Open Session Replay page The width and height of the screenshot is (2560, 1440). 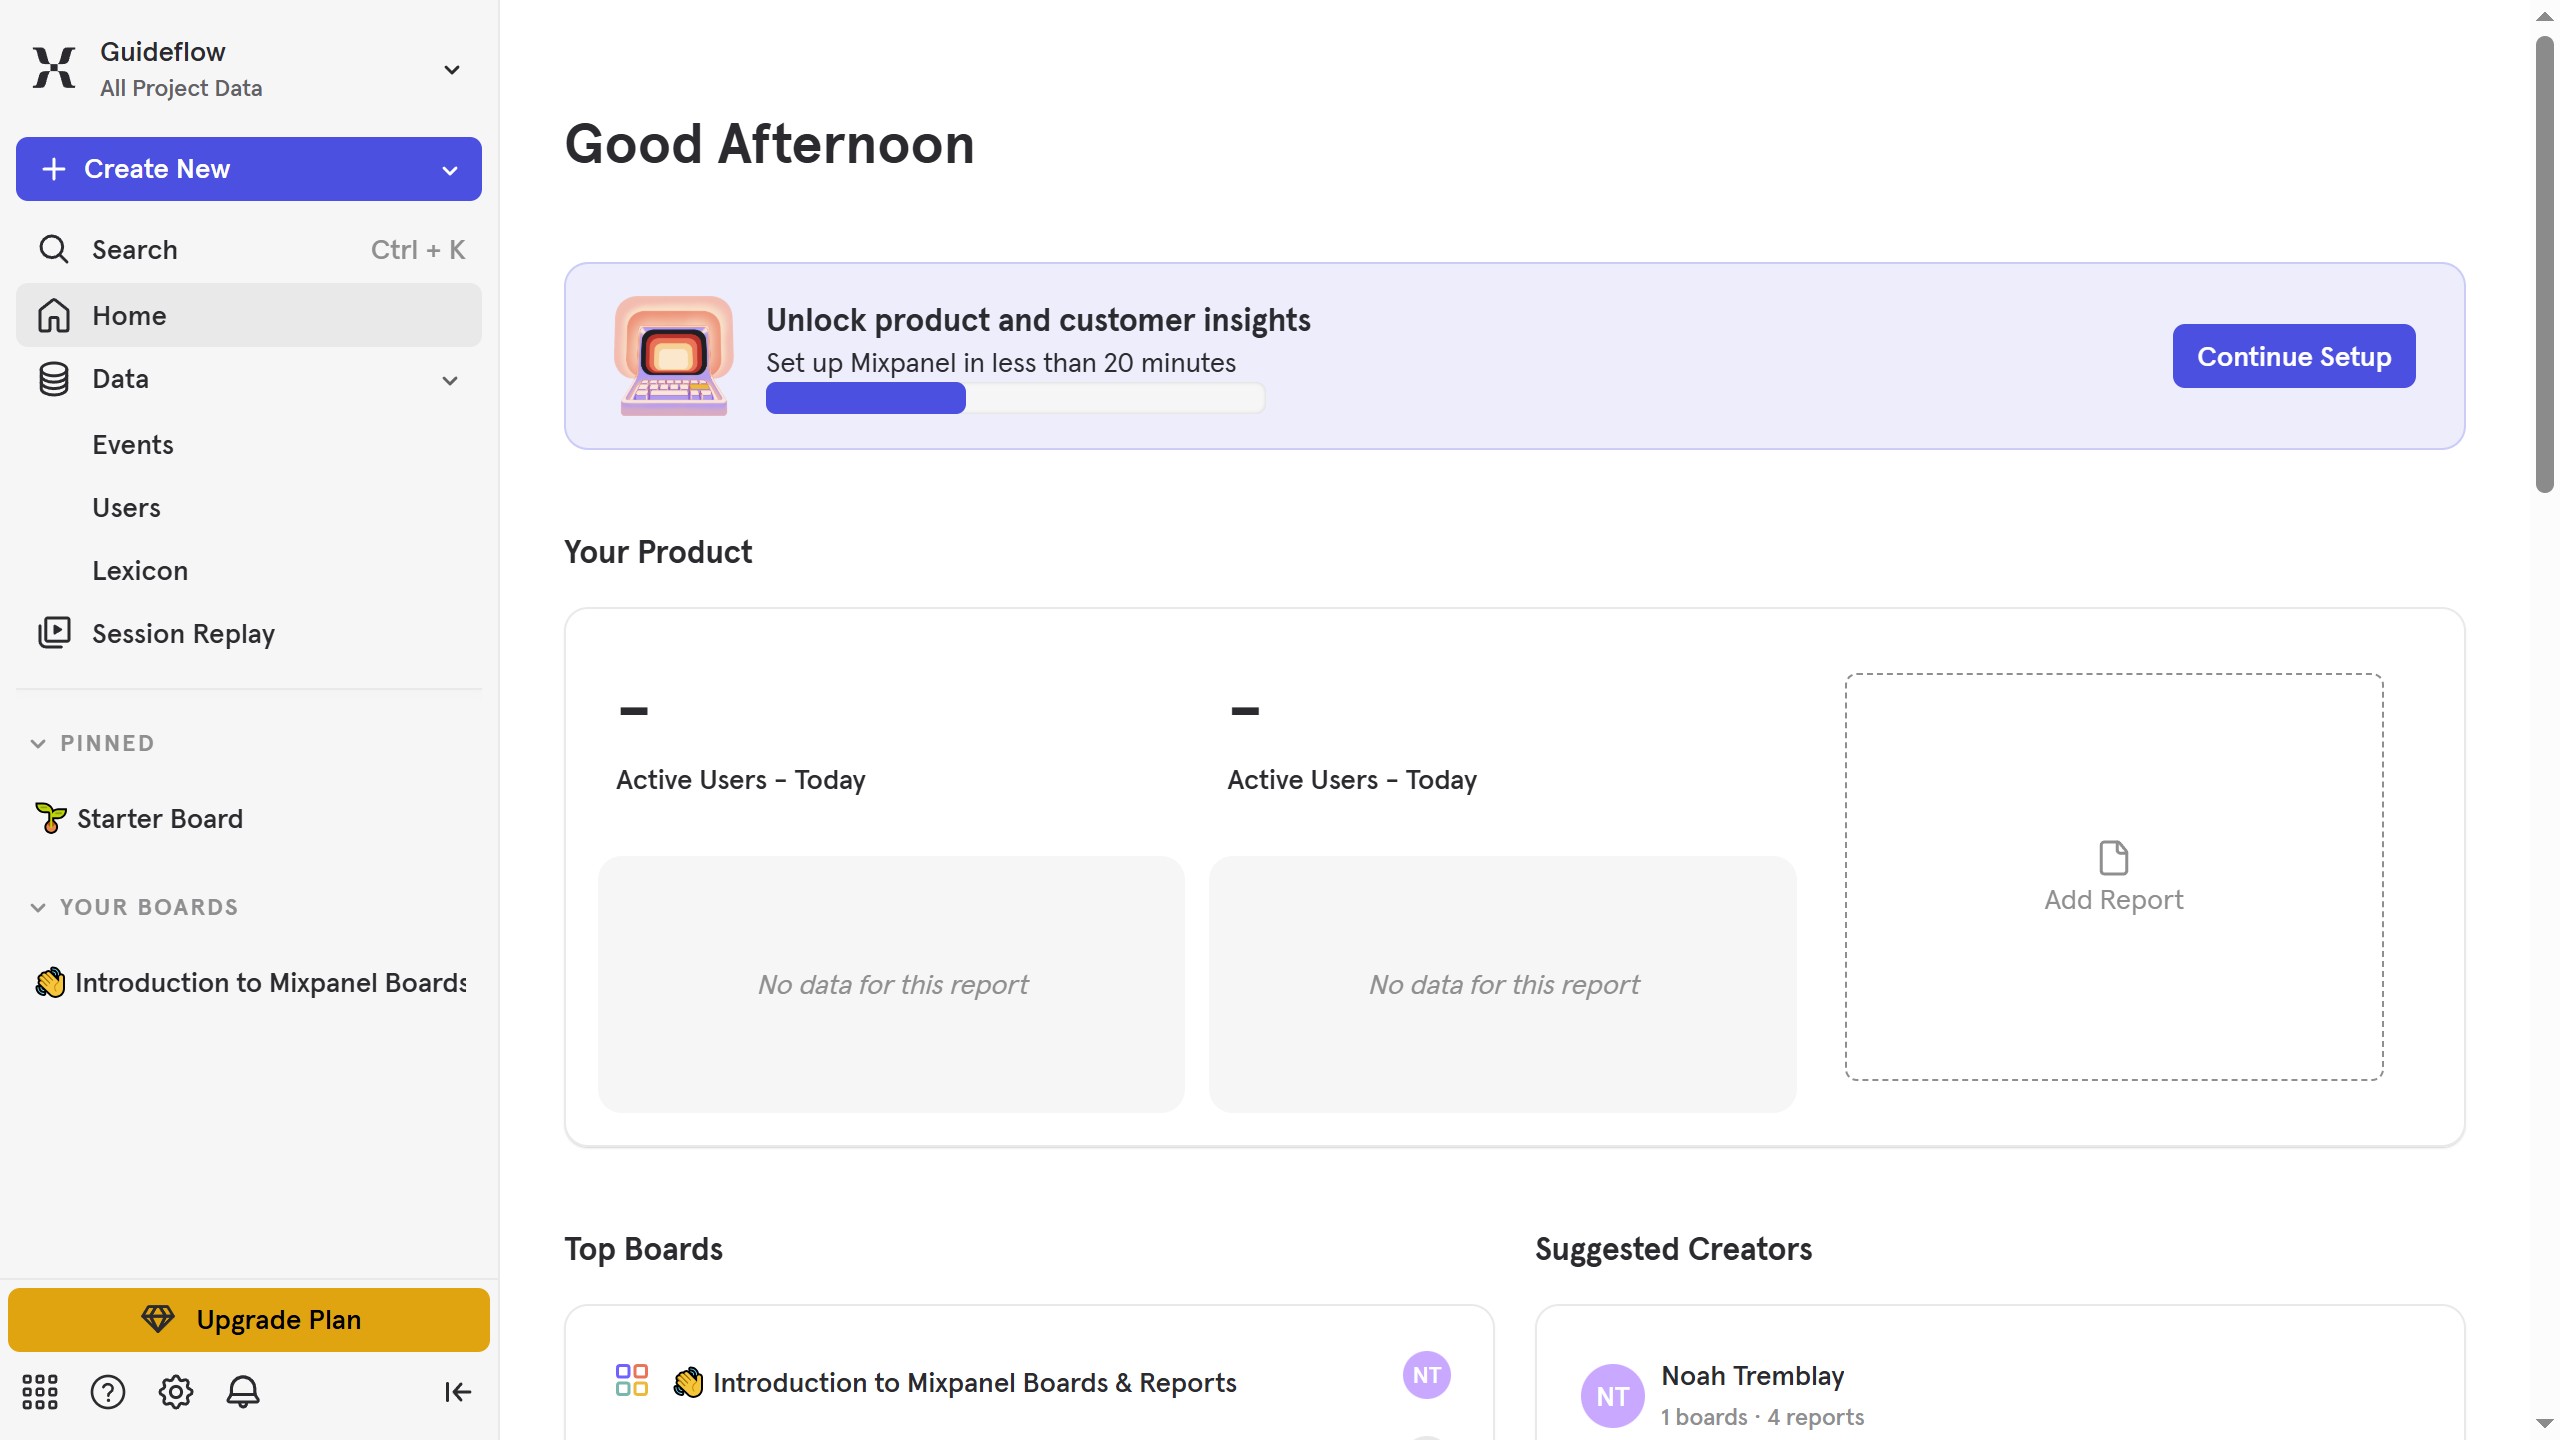pos(249,634)
